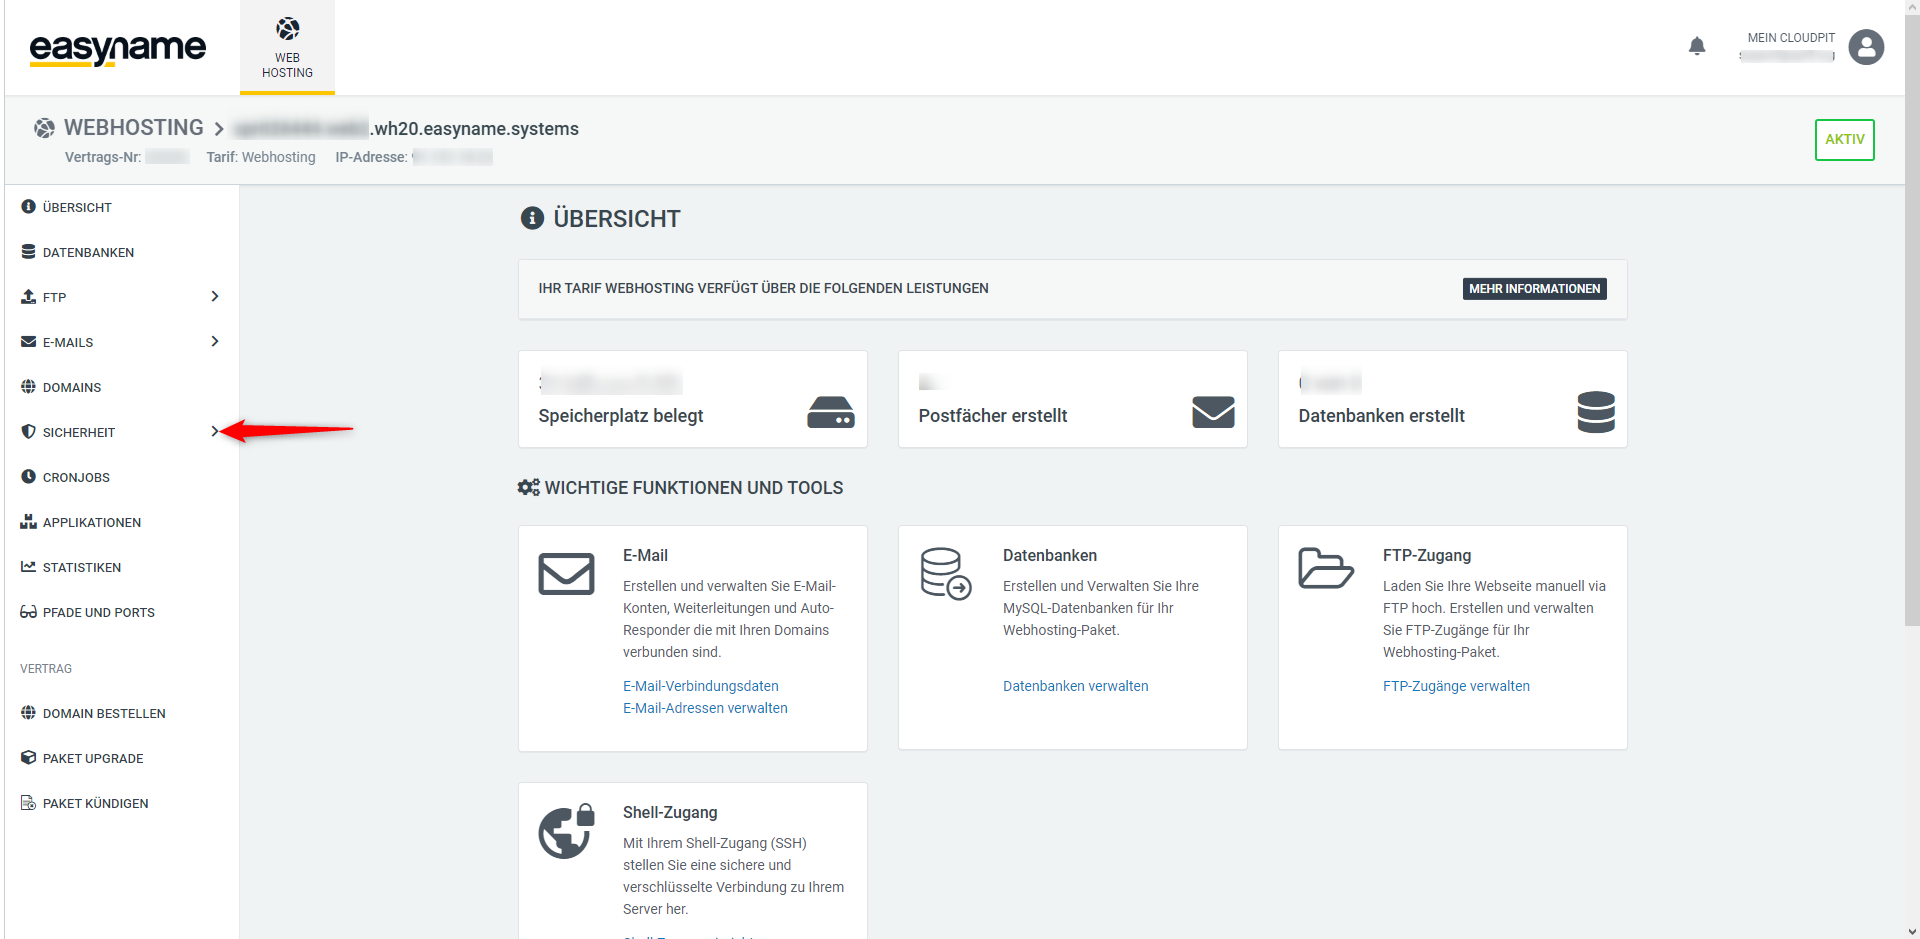The width and height of the screenshot is (1920, 939).
Task: Click the envelope icon in Postfächer card
Action: coord(1212,412)
